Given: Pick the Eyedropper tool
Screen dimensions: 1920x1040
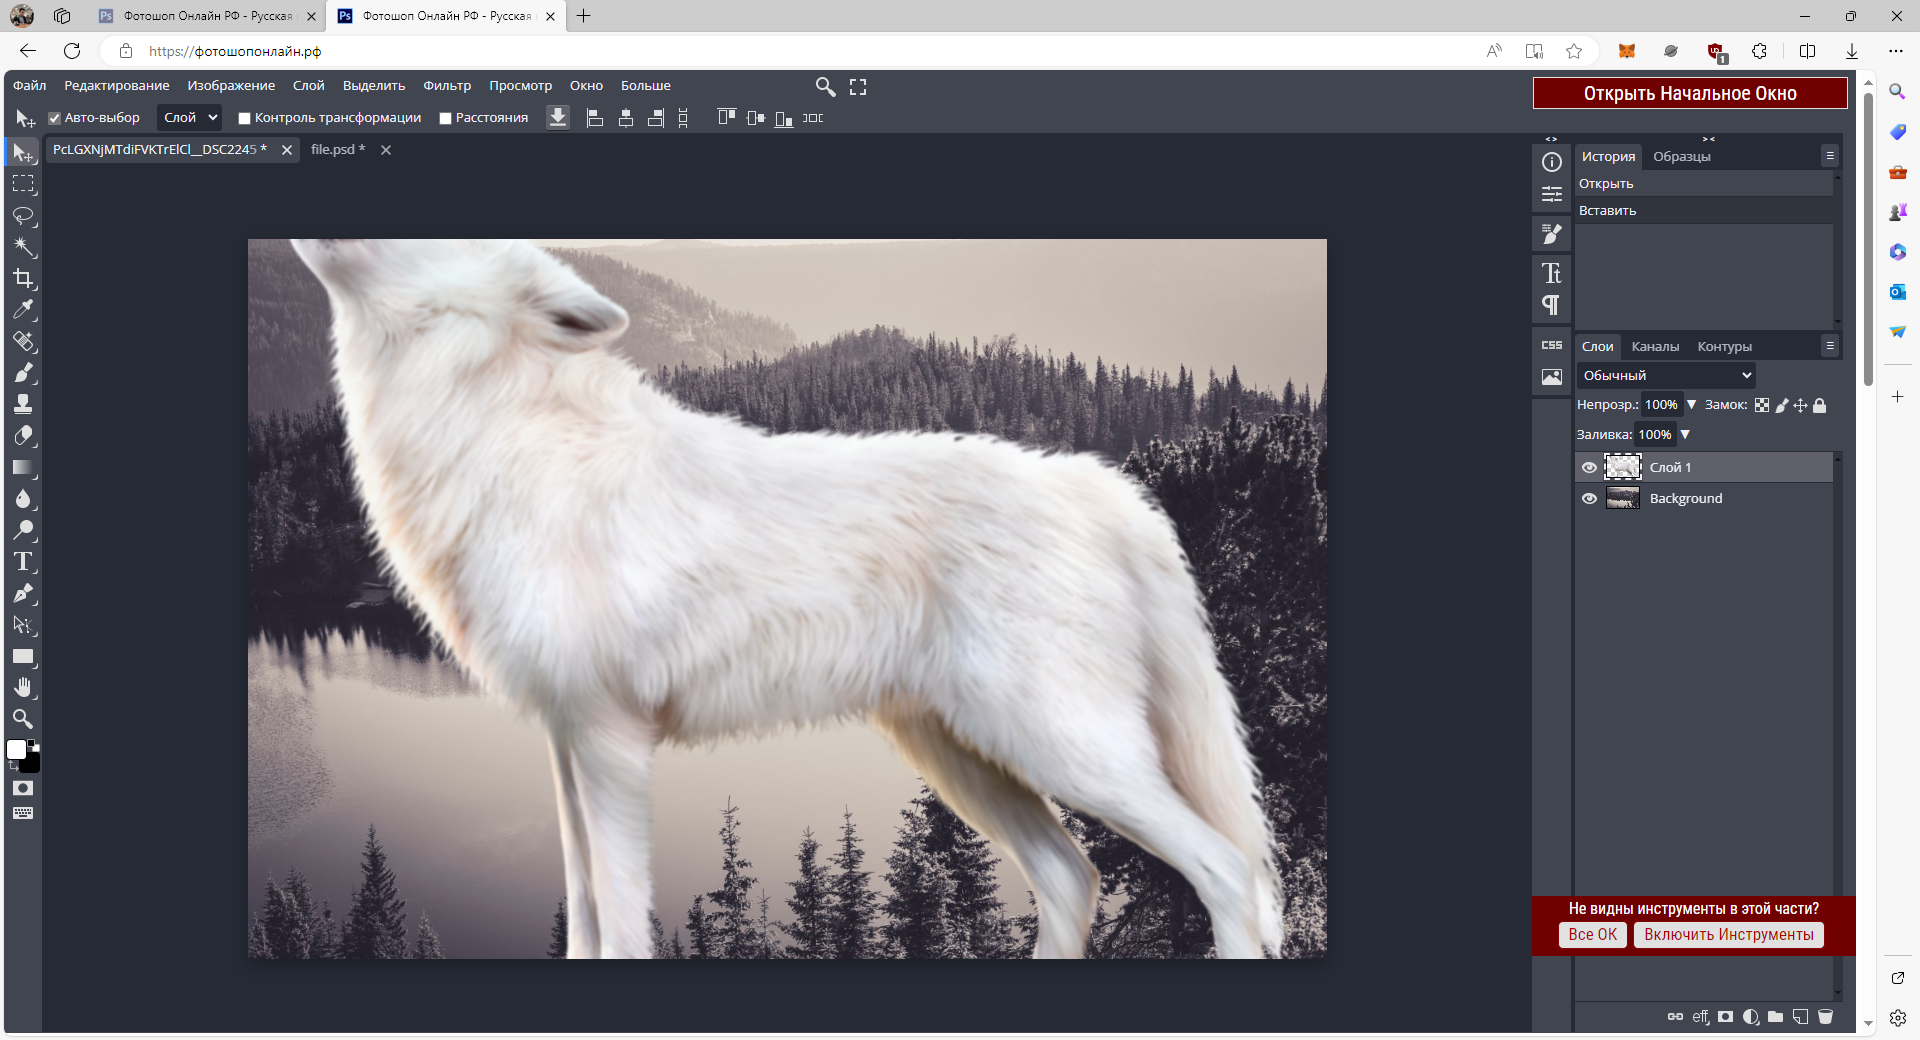Looking at the screenshot, I should point(24,310).
